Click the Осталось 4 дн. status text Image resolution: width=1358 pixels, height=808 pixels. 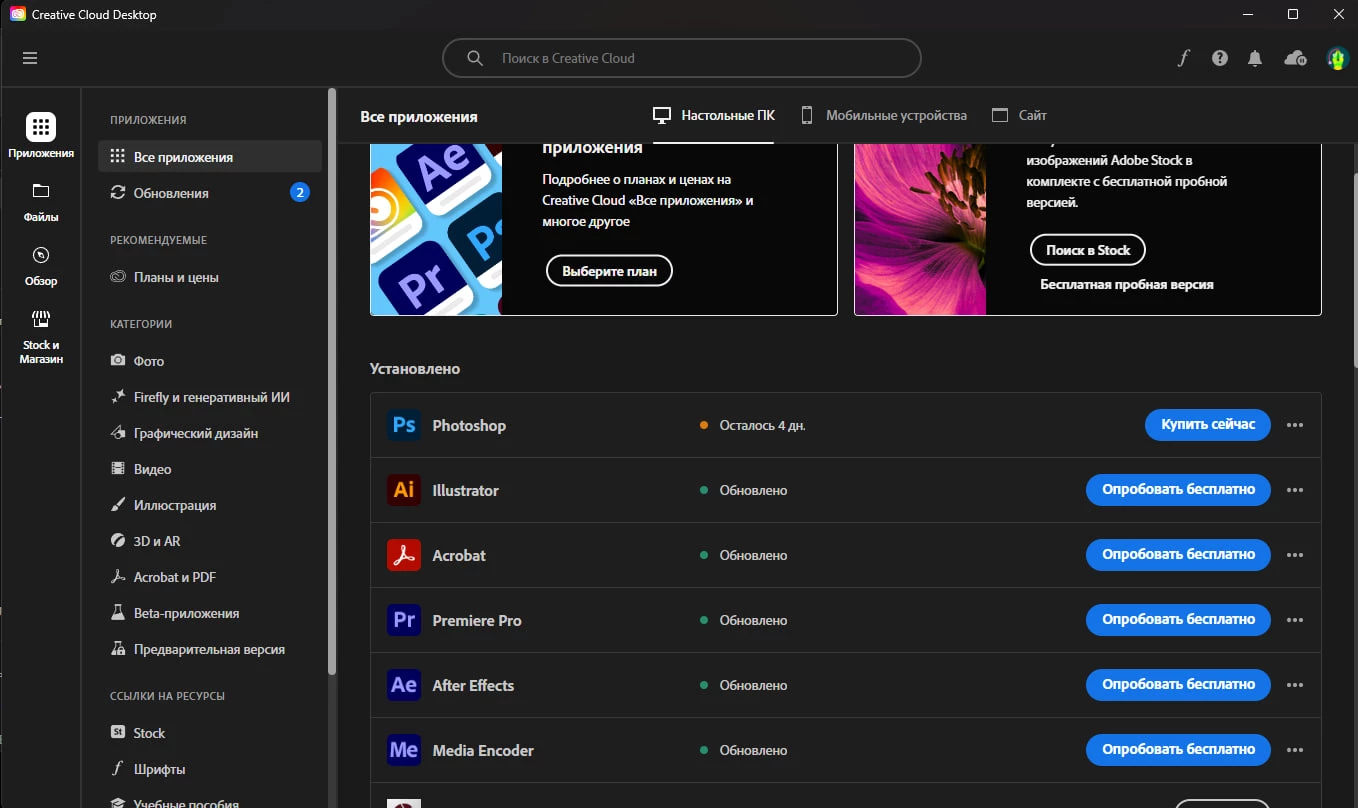762,425
